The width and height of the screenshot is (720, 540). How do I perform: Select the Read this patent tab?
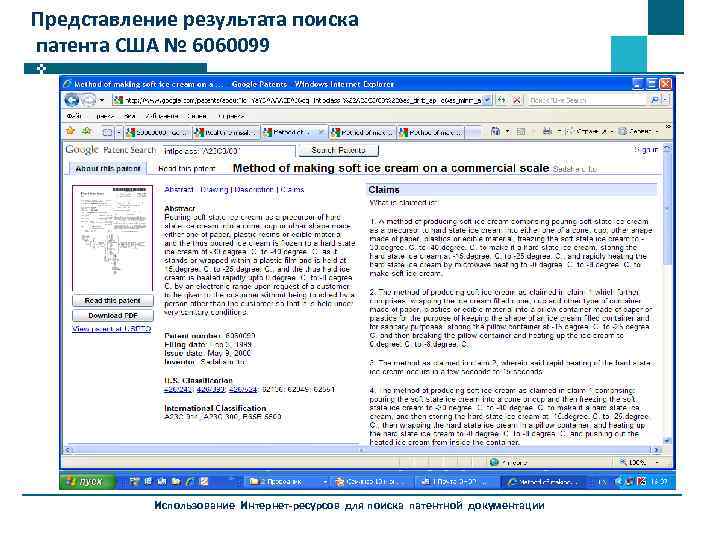186,169
